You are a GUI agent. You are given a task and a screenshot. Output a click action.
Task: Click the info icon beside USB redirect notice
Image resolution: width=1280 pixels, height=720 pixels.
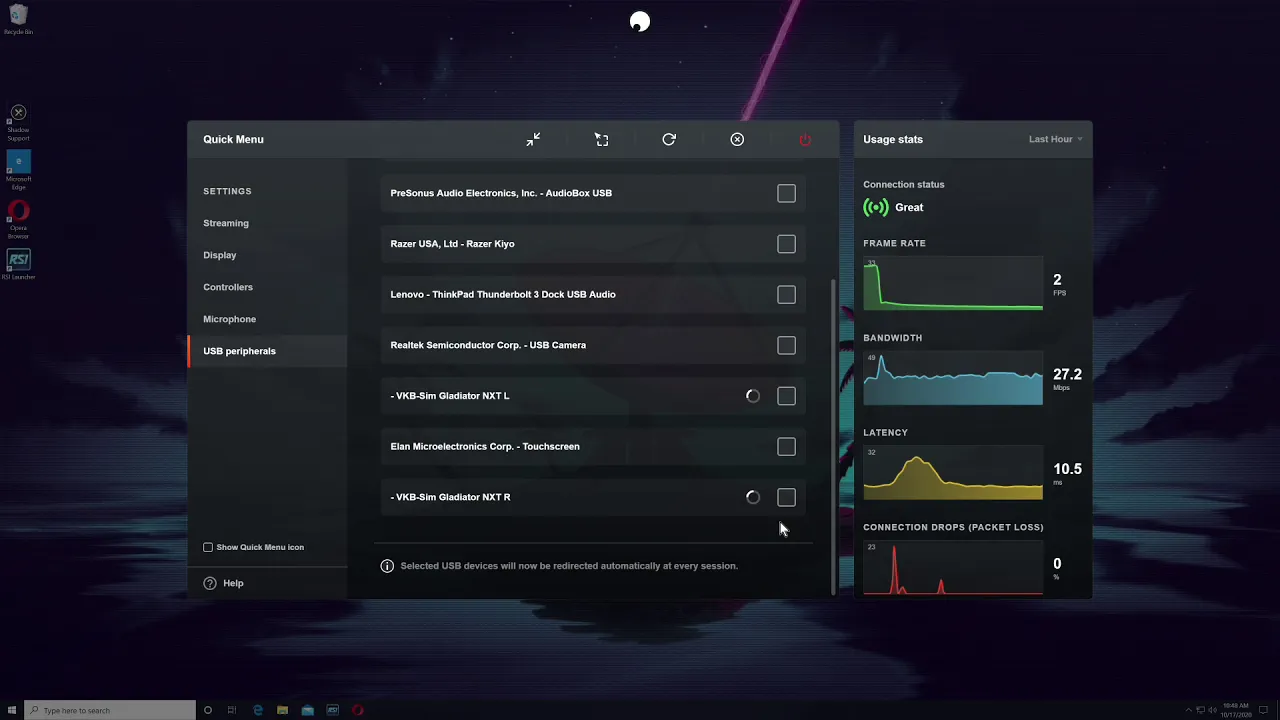point(387,566)
